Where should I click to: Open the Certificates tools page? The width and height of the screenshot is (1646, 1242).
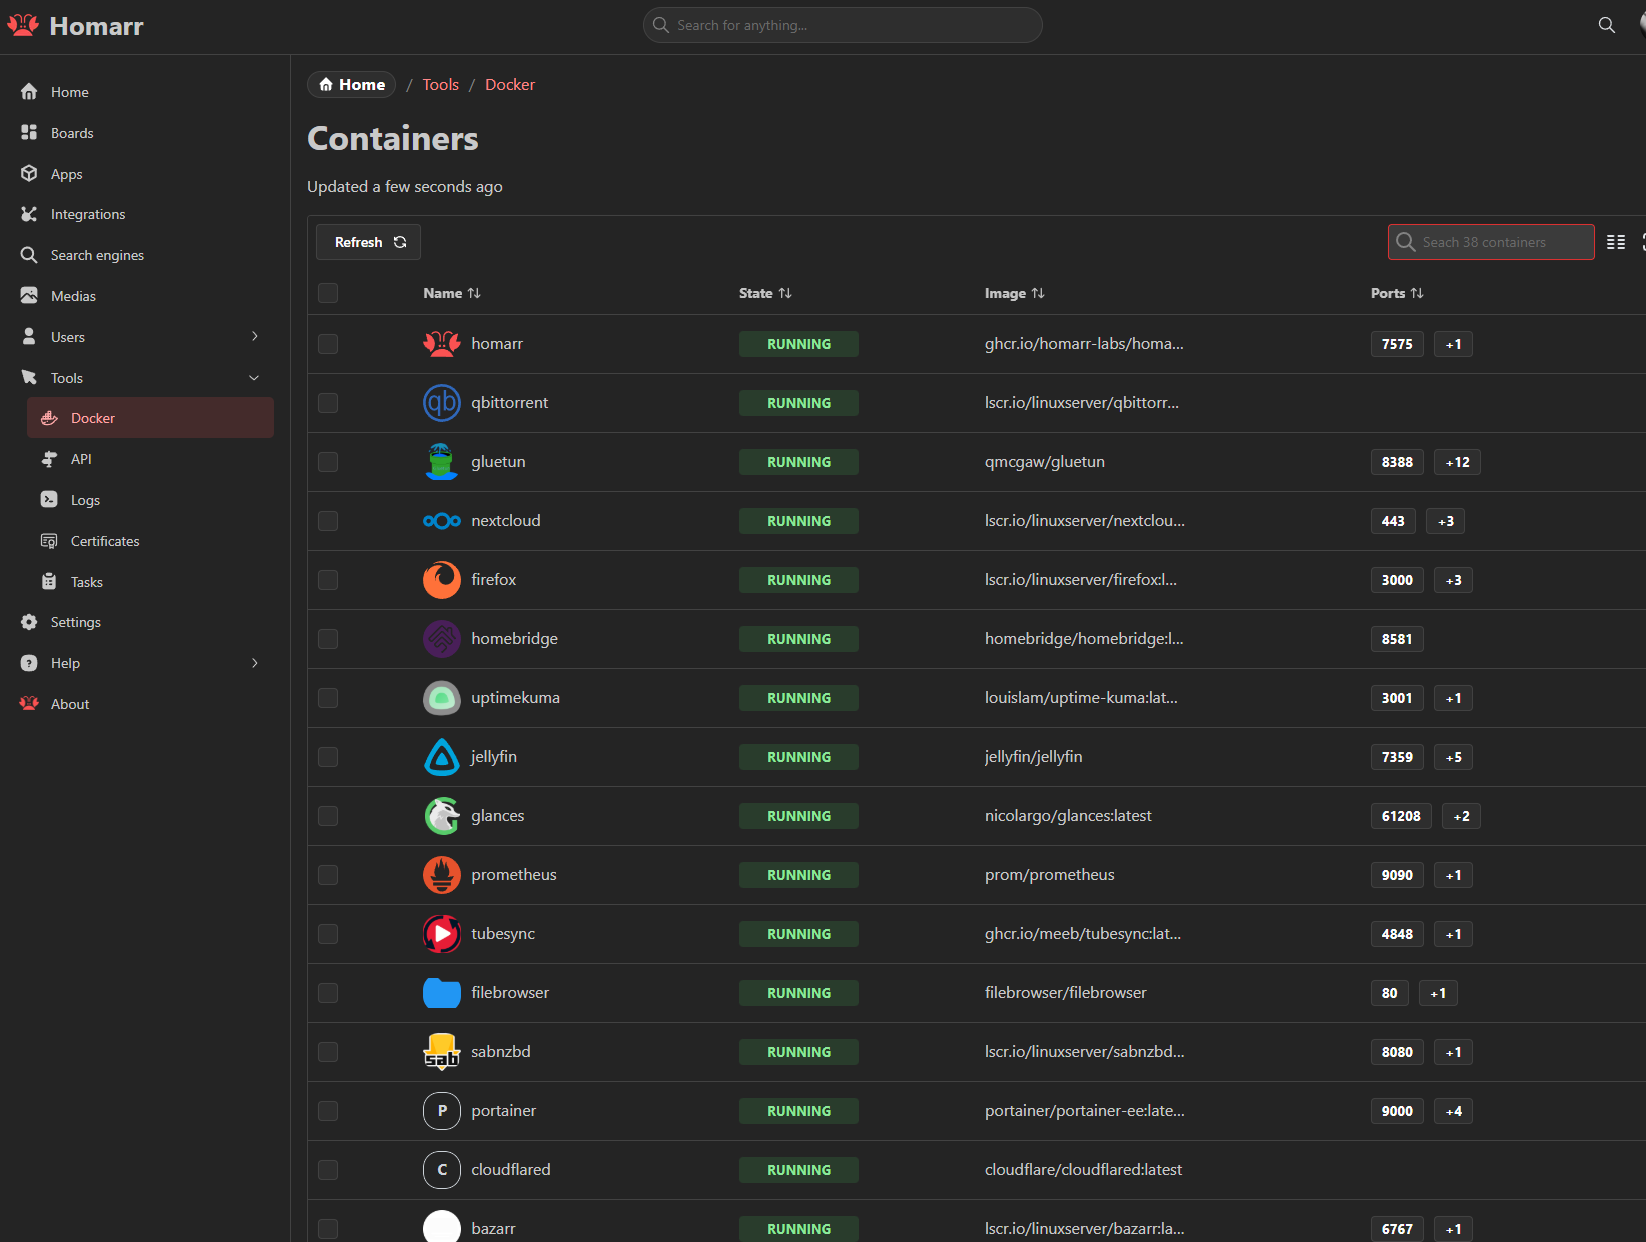pyautogui.click(x=150, y=541)
